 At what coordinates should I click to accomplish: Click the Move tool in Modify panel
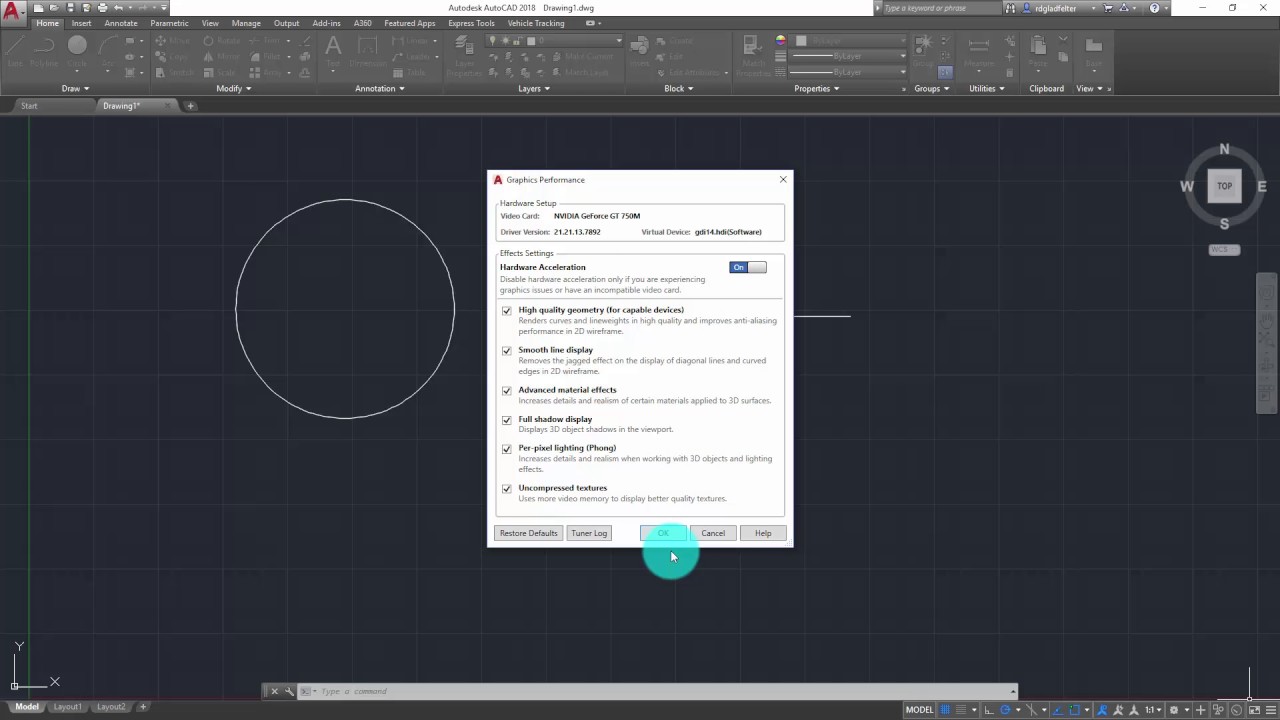tap(175, 41)
